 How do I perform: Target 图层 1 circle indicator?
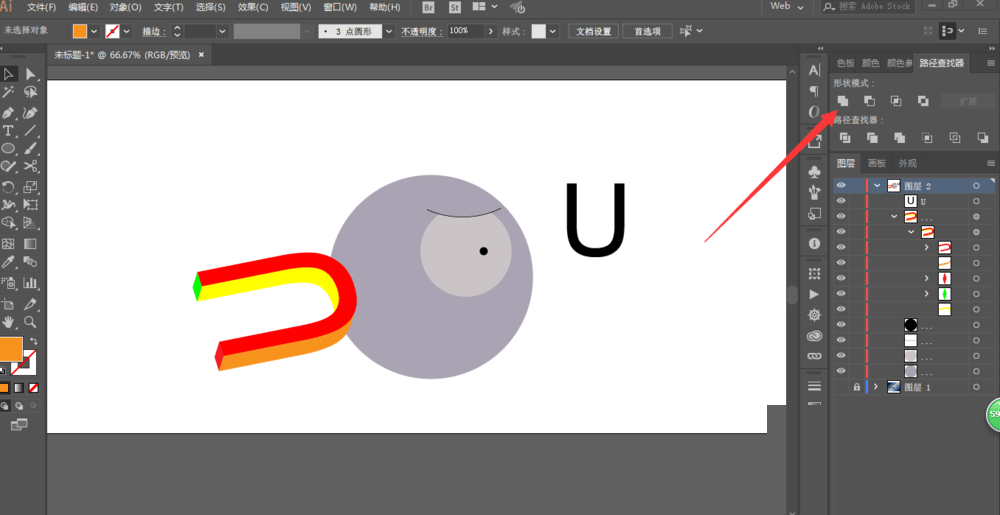[x=976, y=387]
